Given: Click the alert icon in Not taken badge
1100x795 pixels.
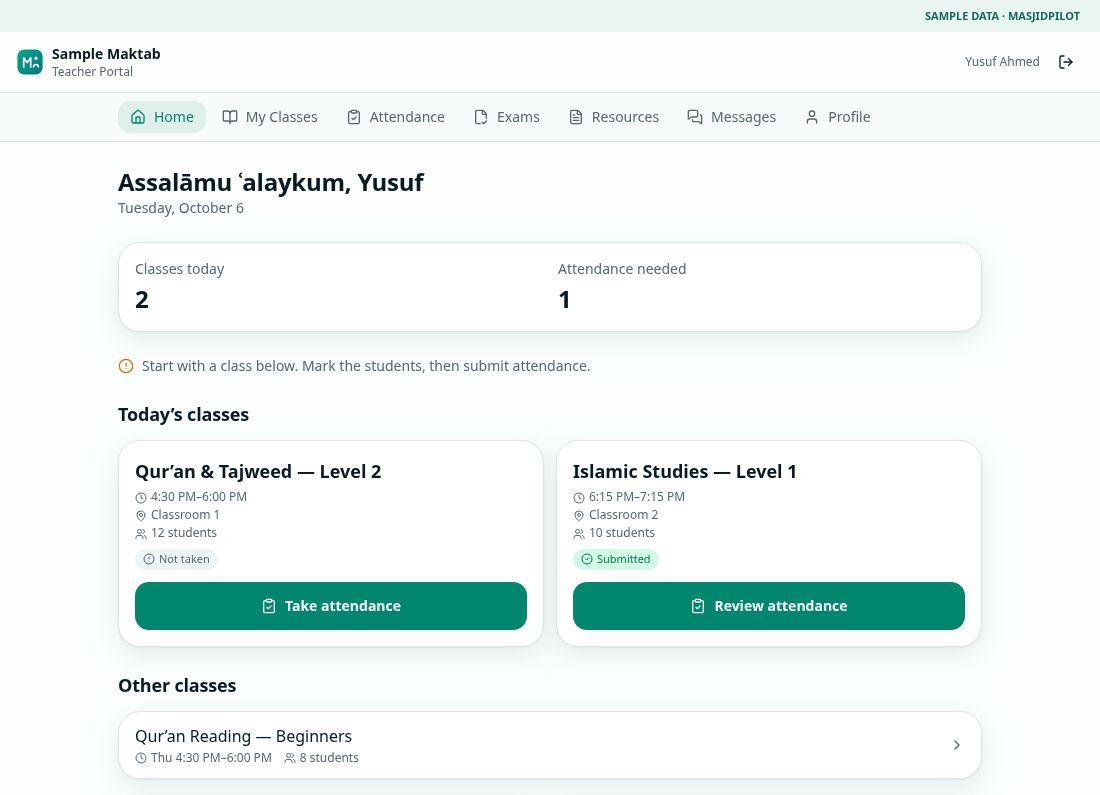Looking at the screenshot, I should [149, 559].
